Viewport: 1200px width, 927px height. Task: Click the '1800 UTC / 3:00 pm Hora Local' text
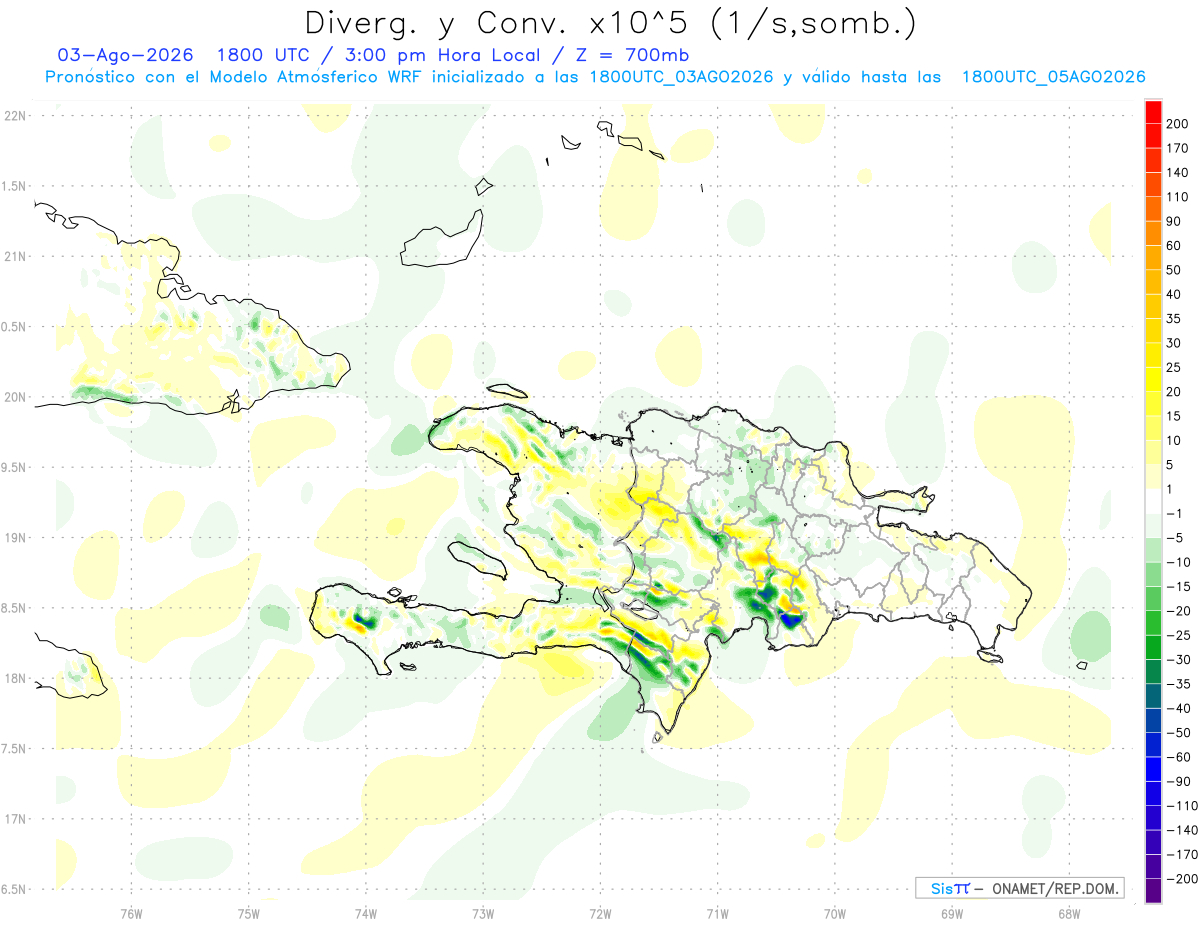(x=383, y=55)
